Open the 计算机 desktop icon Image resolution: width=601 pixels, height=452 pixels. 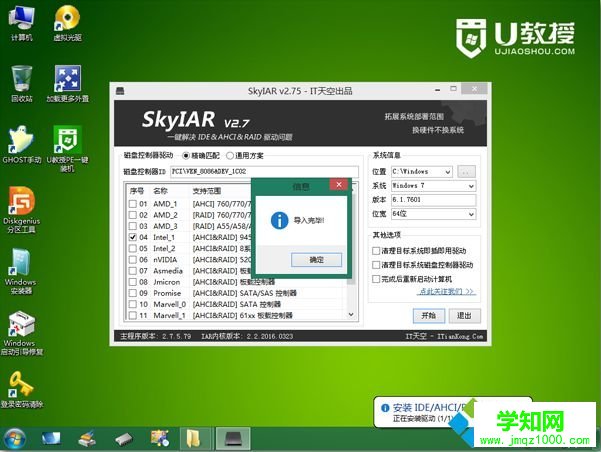coord(21,23)
